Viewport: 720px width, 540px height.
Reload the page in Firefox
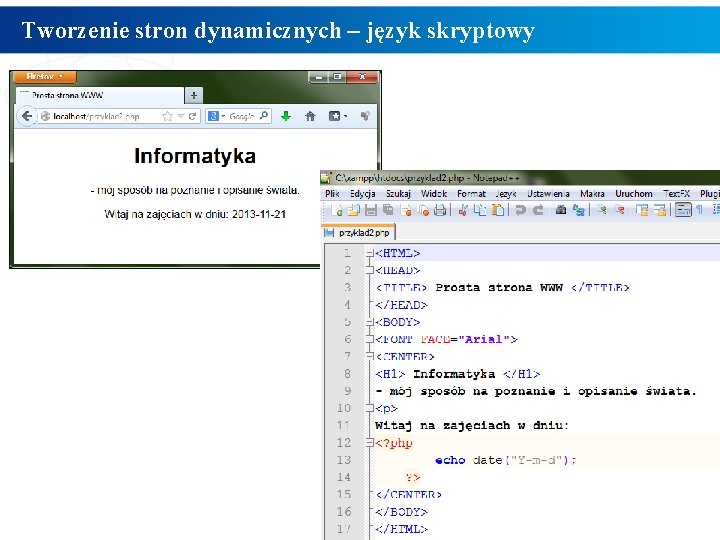[x=192, y=116]
